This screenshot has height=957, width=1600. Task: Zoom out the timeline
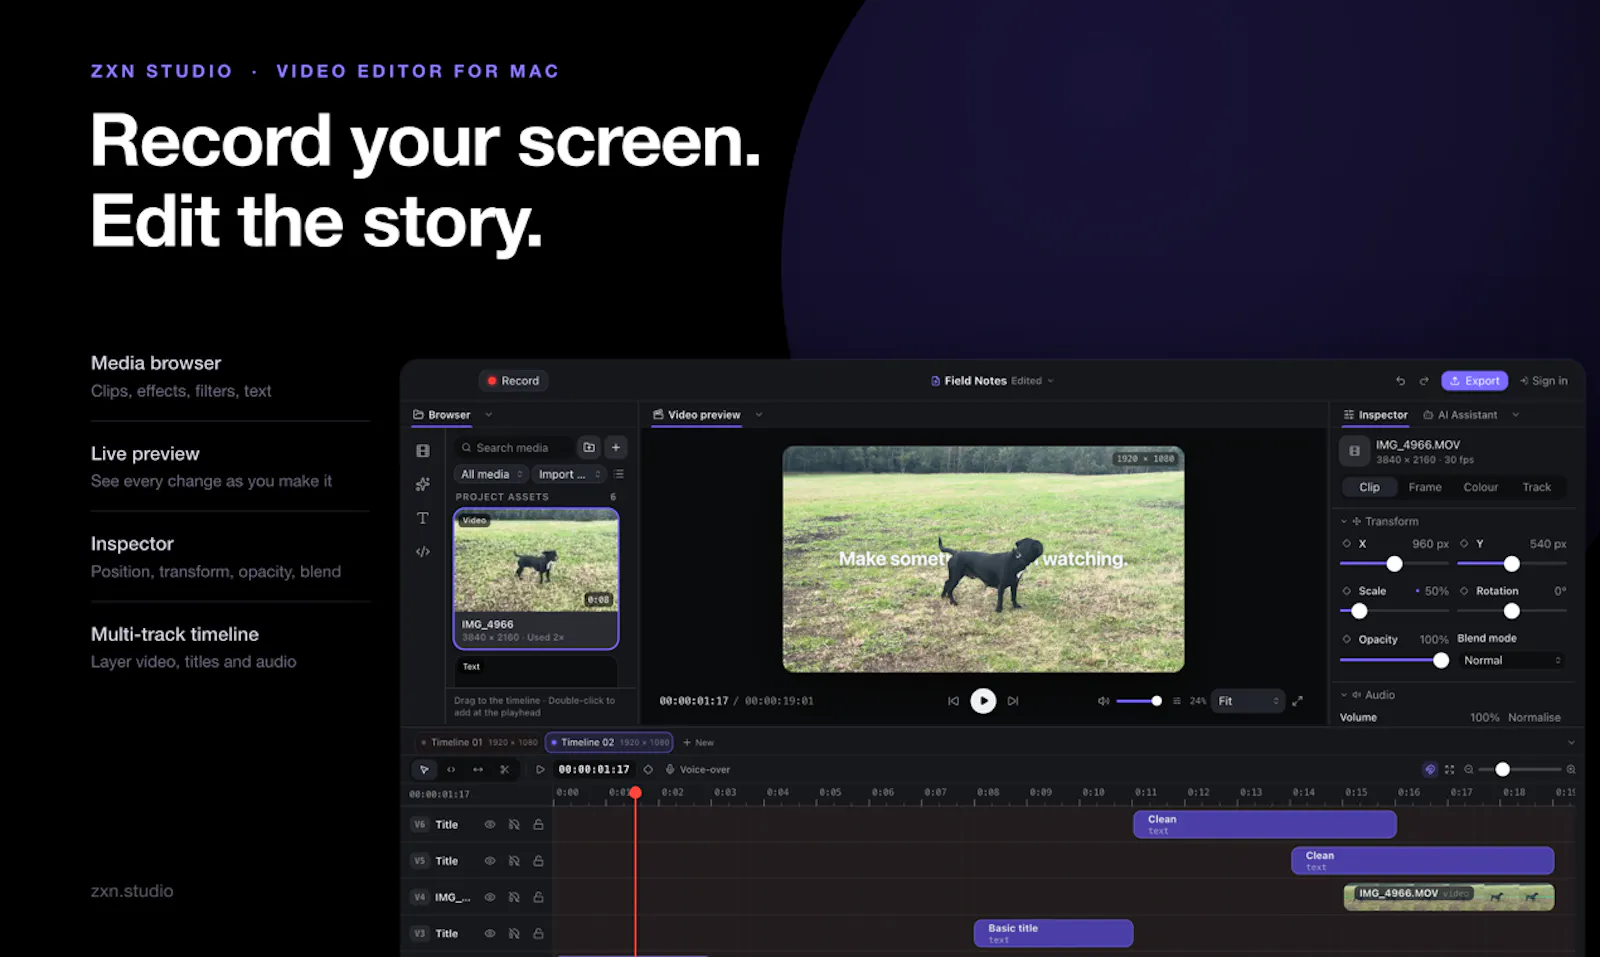1469,769
